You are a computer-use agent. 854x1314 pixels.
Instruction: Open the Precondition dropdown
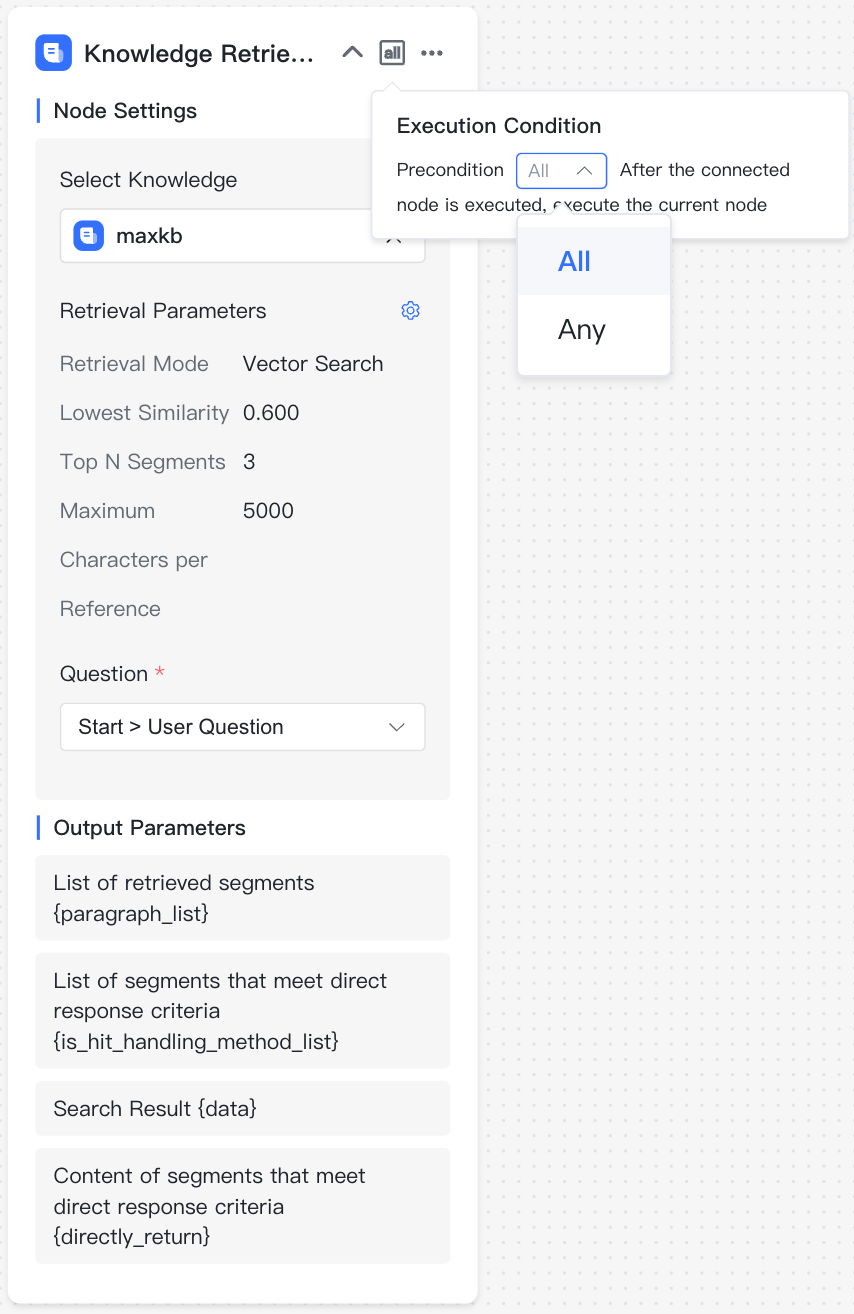click(x=561, y=171)
